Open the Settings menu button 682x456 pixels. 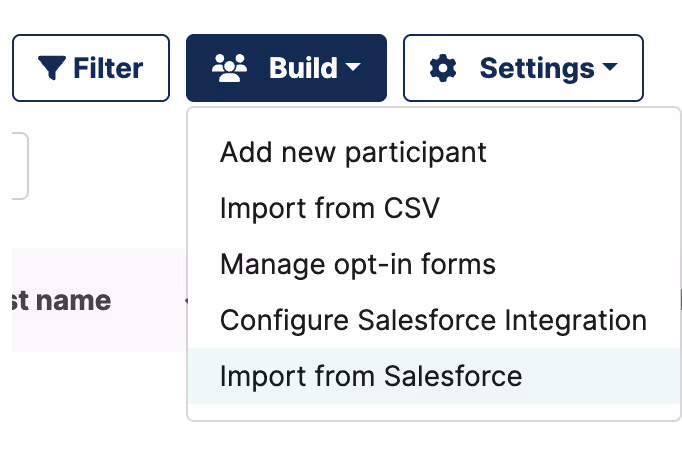pos(522,68)
